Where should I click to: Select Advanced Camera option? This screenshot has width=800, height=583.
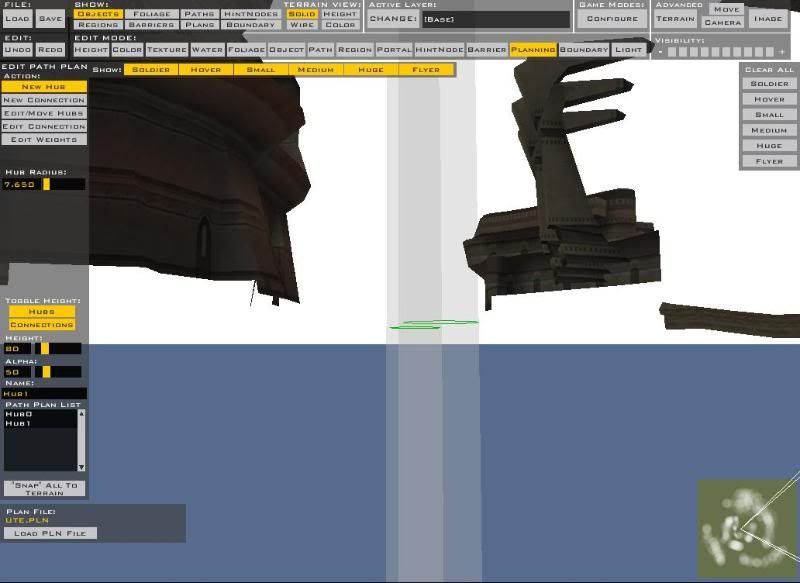click(x=723, y=22)
